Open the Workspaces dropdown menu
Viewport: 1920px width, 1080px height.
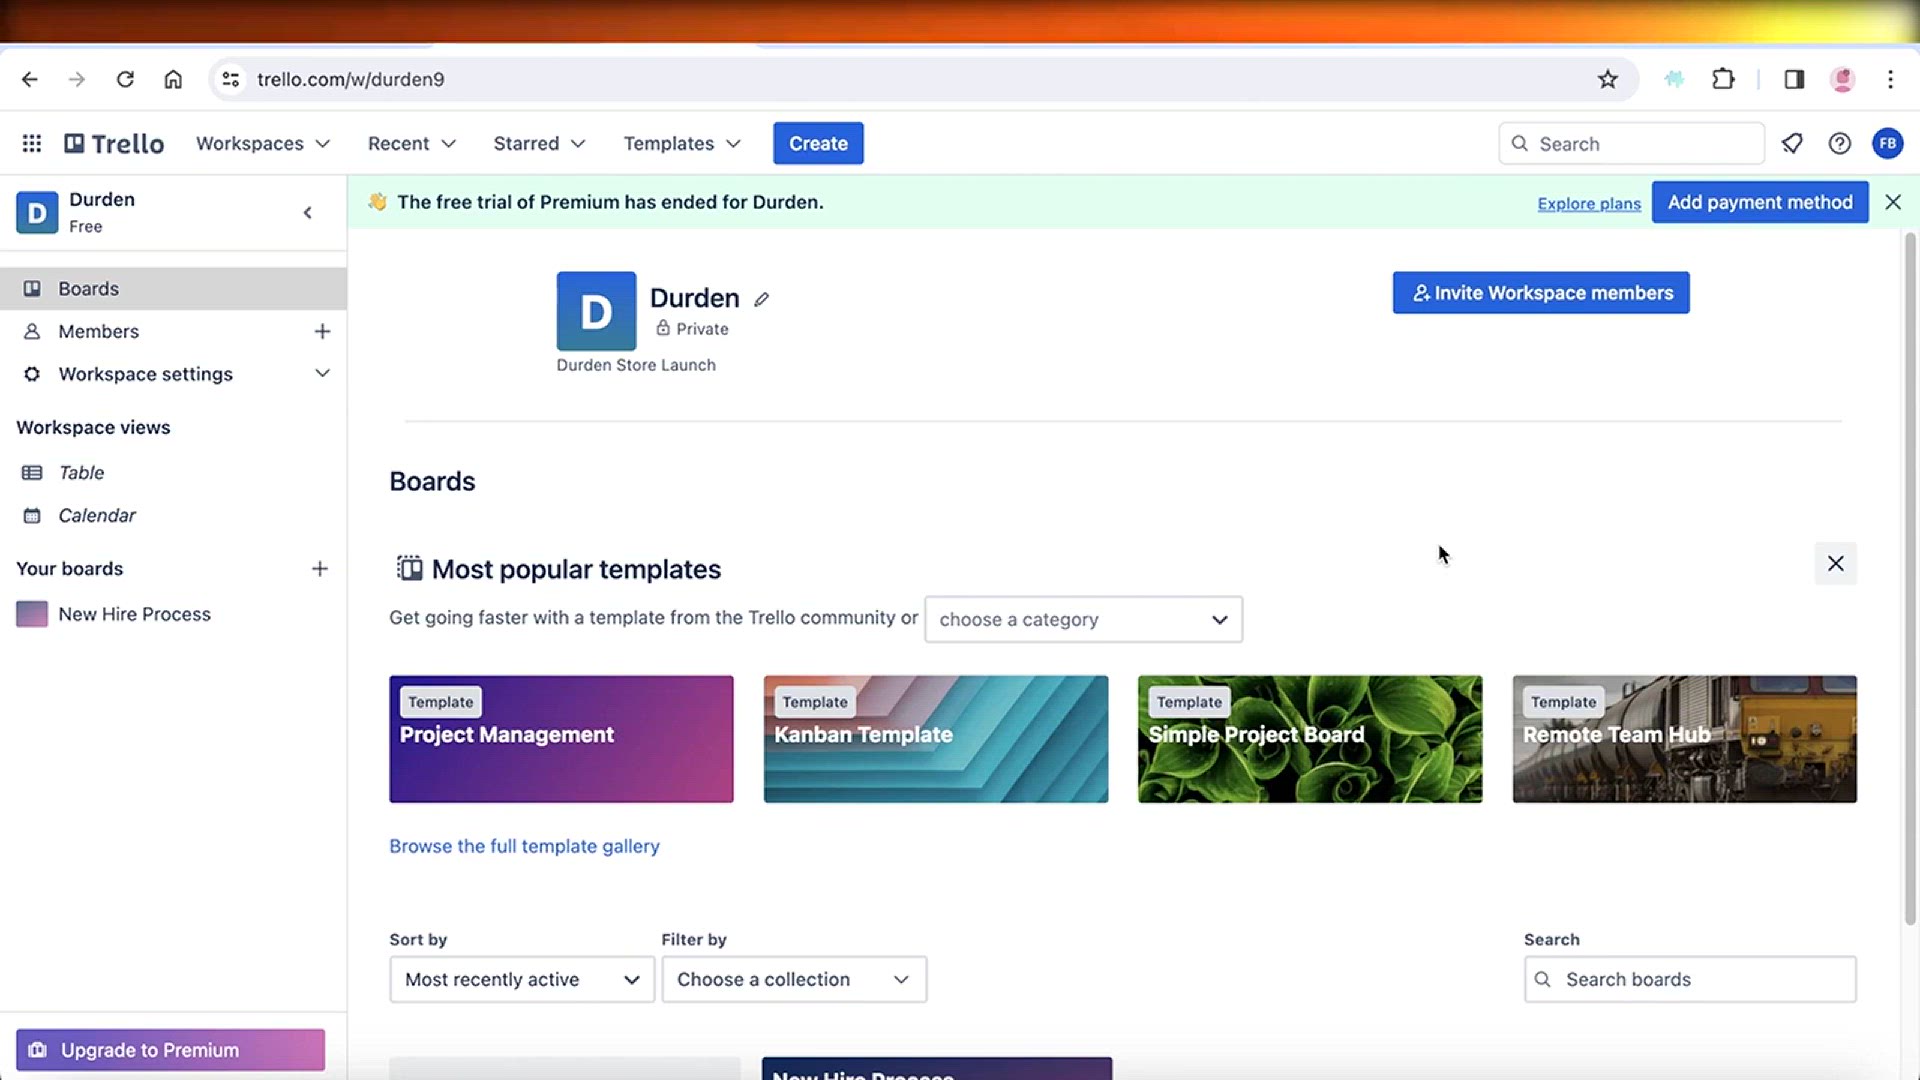point(263,143)
